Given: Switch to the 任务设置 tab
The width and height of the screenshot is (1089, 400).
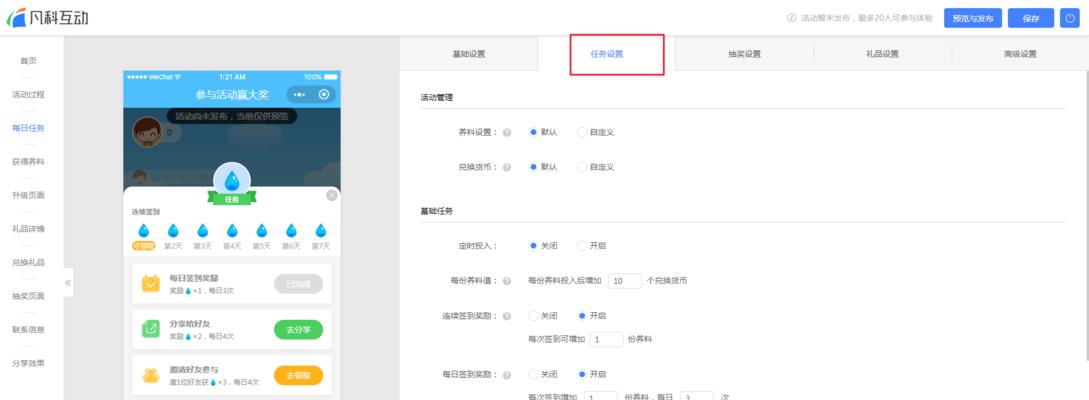Looking at the screenshot, I should (606, 53).
